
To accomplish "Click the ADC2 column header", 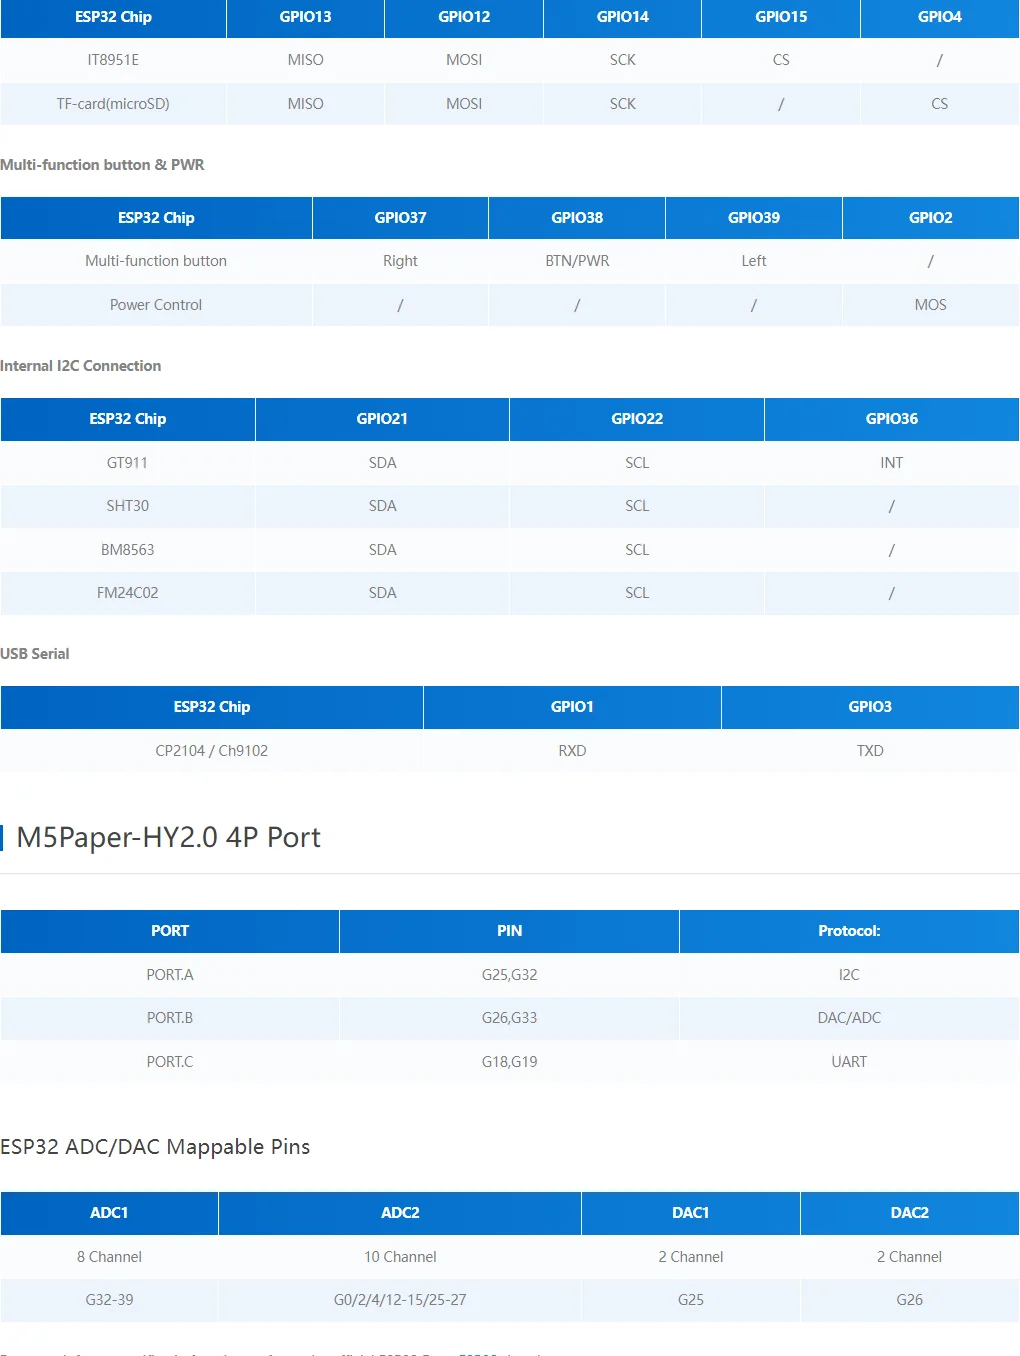I will 400,1213.
